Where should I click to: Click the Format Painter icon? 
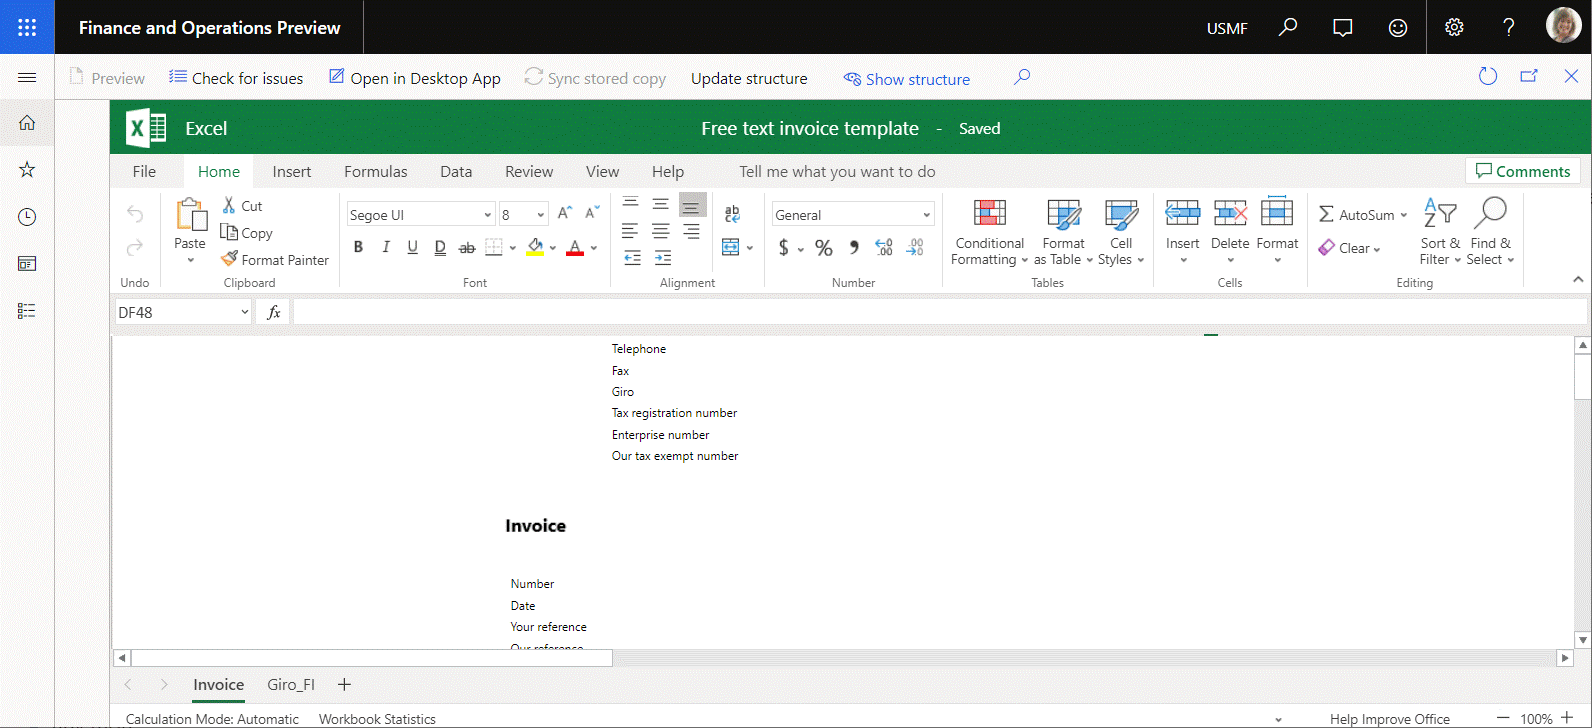230,259
